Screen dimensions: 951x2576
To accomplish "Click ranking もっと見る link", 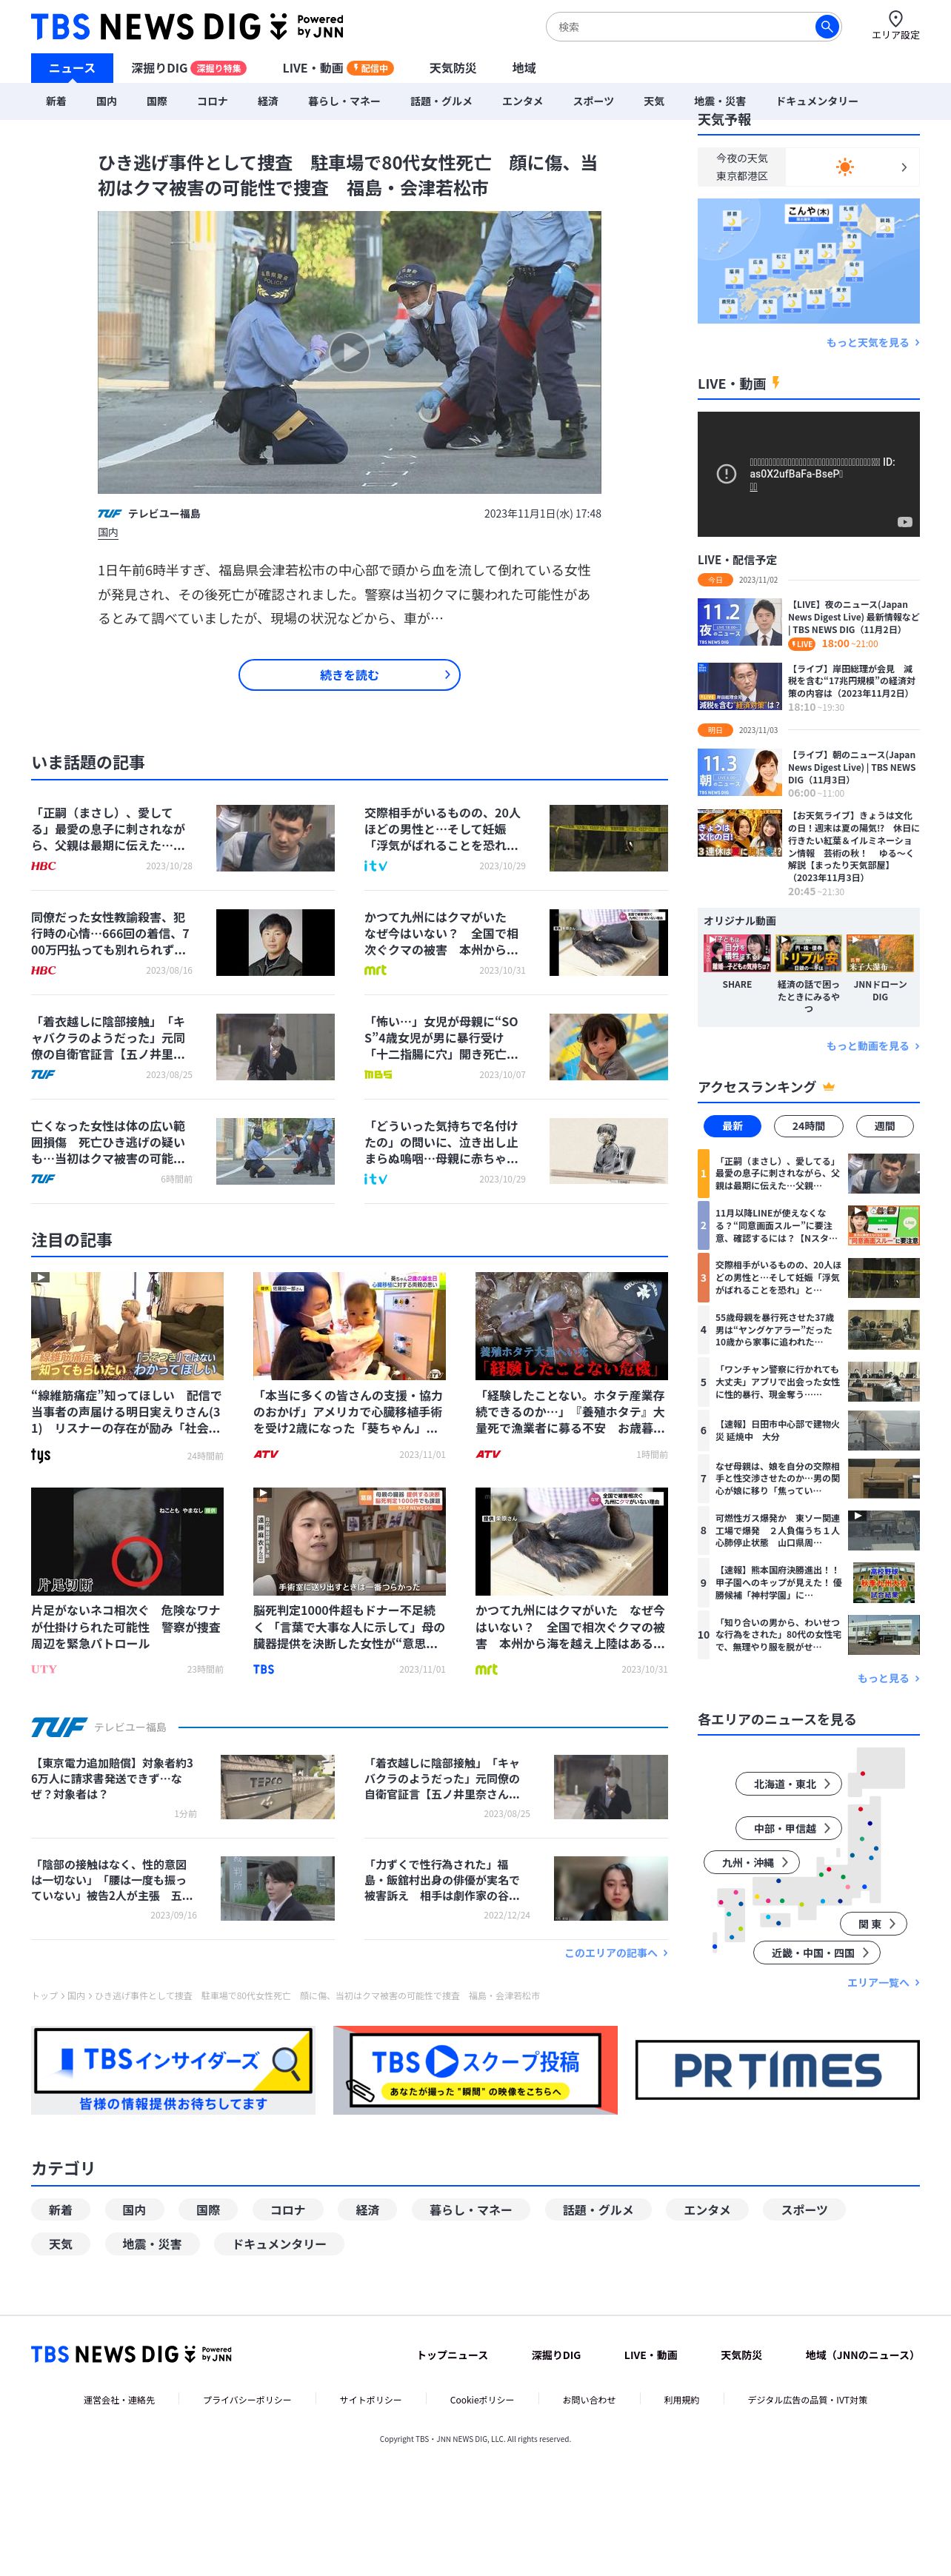I will coord(888,1678).
